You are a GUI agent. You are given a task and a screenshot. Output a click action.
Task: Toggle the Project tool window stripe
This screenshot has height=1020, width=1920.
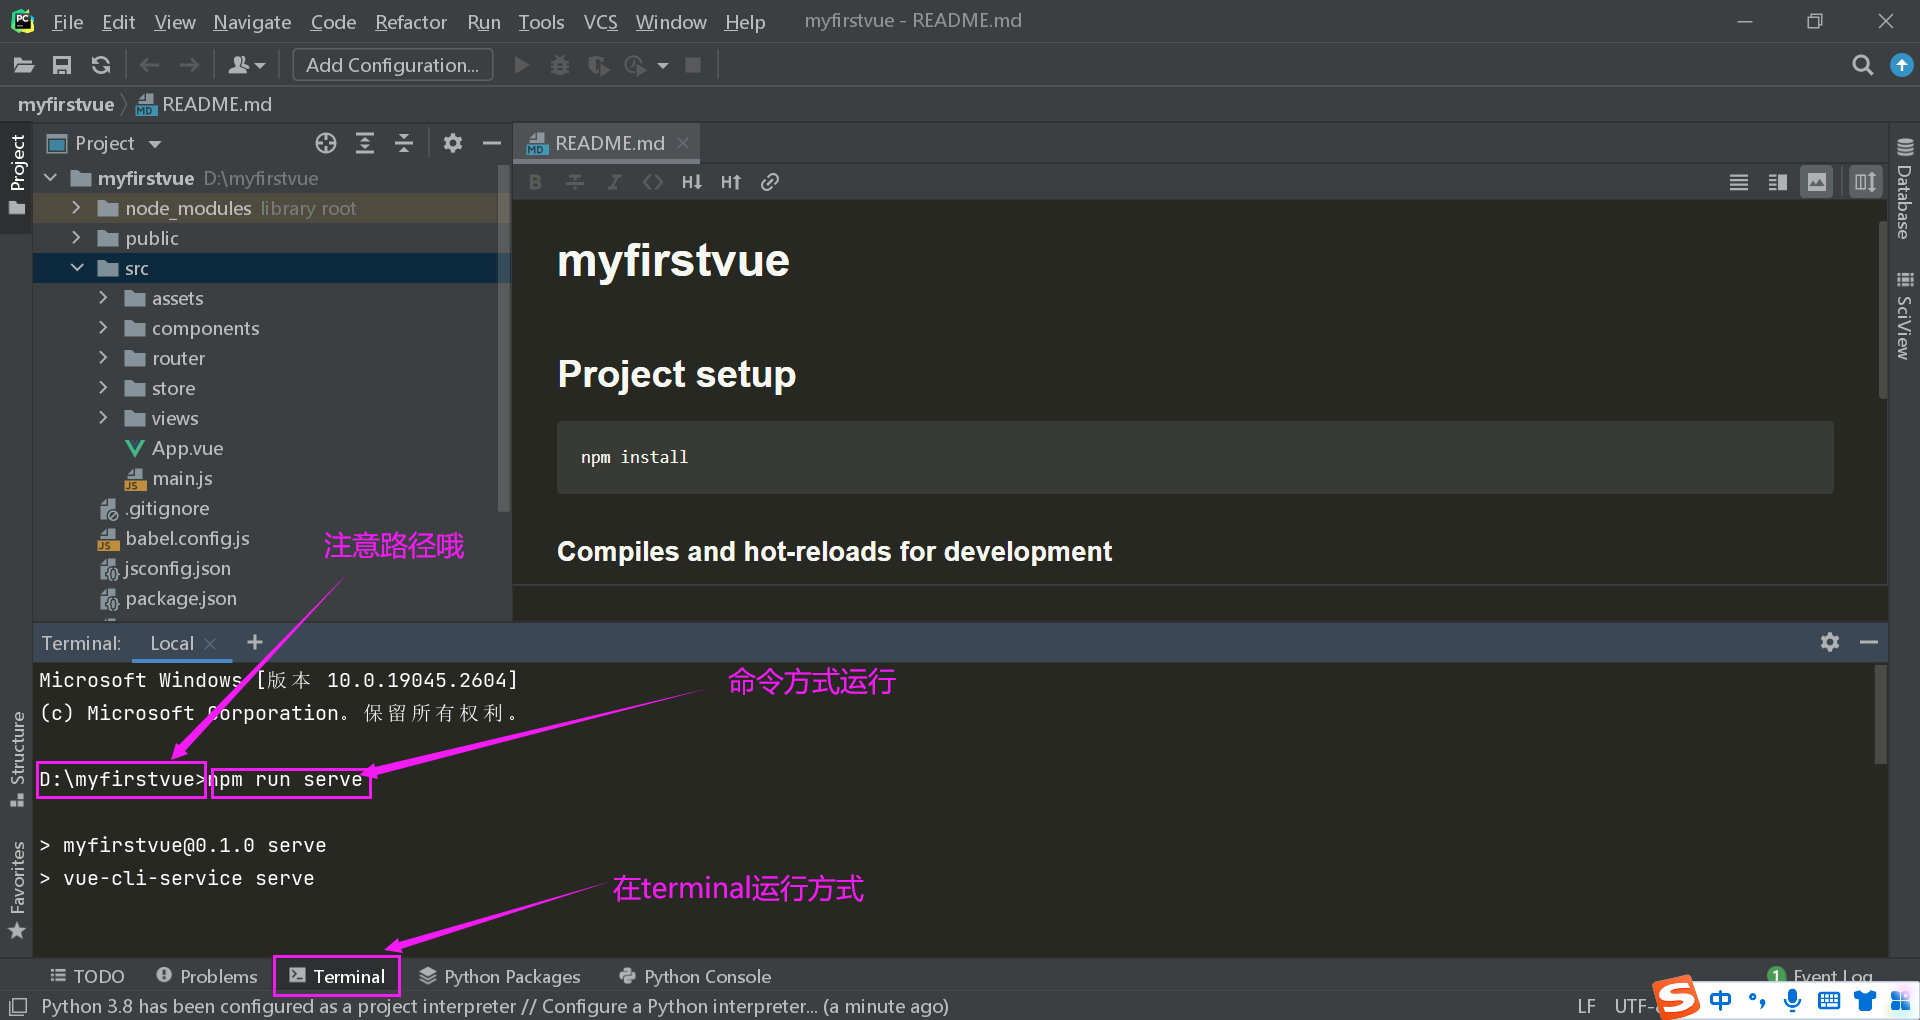(x=17, y=176)
